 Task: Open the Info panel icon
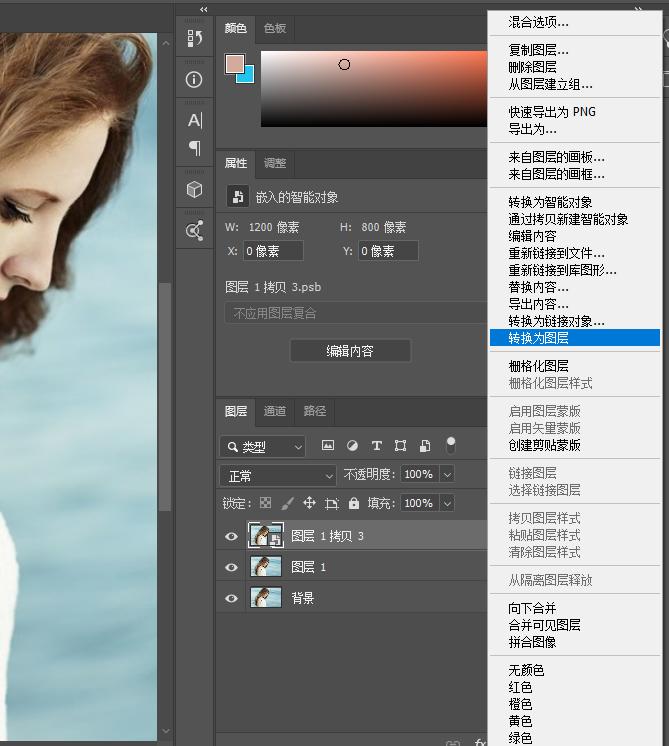[x=194, y=79]
